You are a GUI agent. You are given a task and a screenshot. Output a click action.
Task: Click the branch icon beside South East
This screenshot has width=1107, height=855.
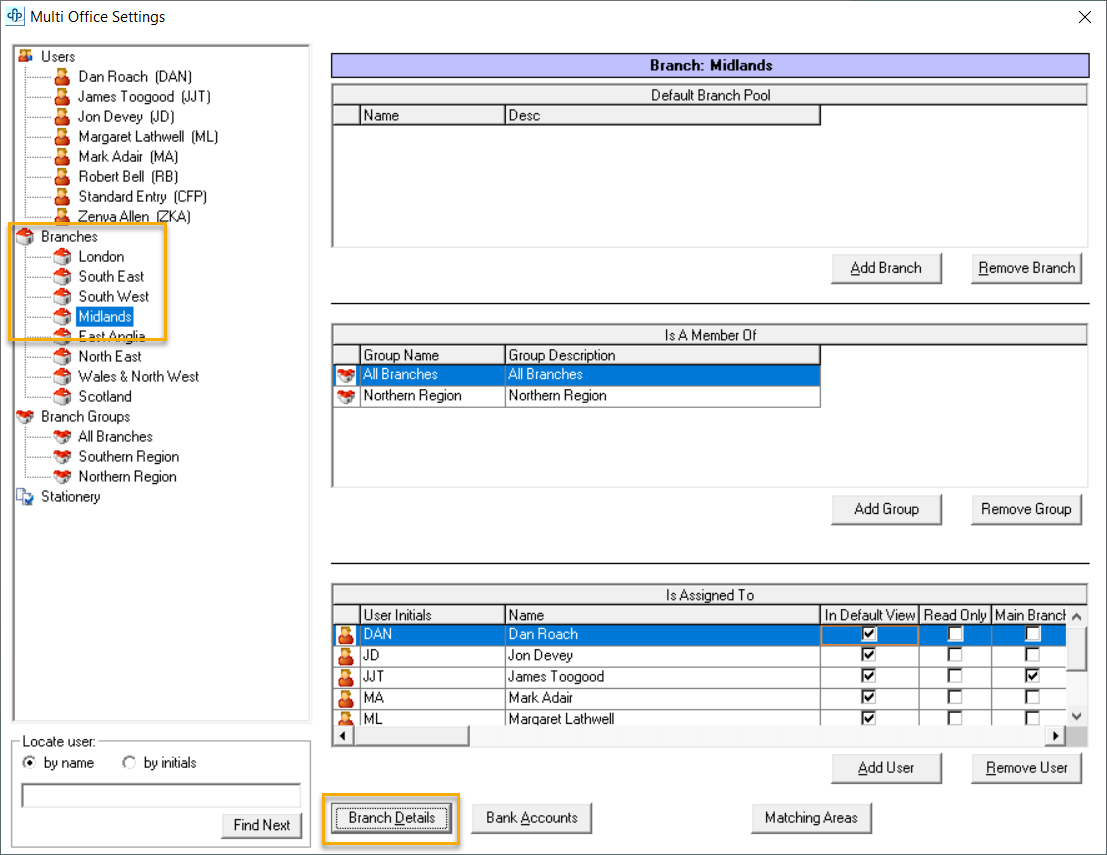coord(62,276)
